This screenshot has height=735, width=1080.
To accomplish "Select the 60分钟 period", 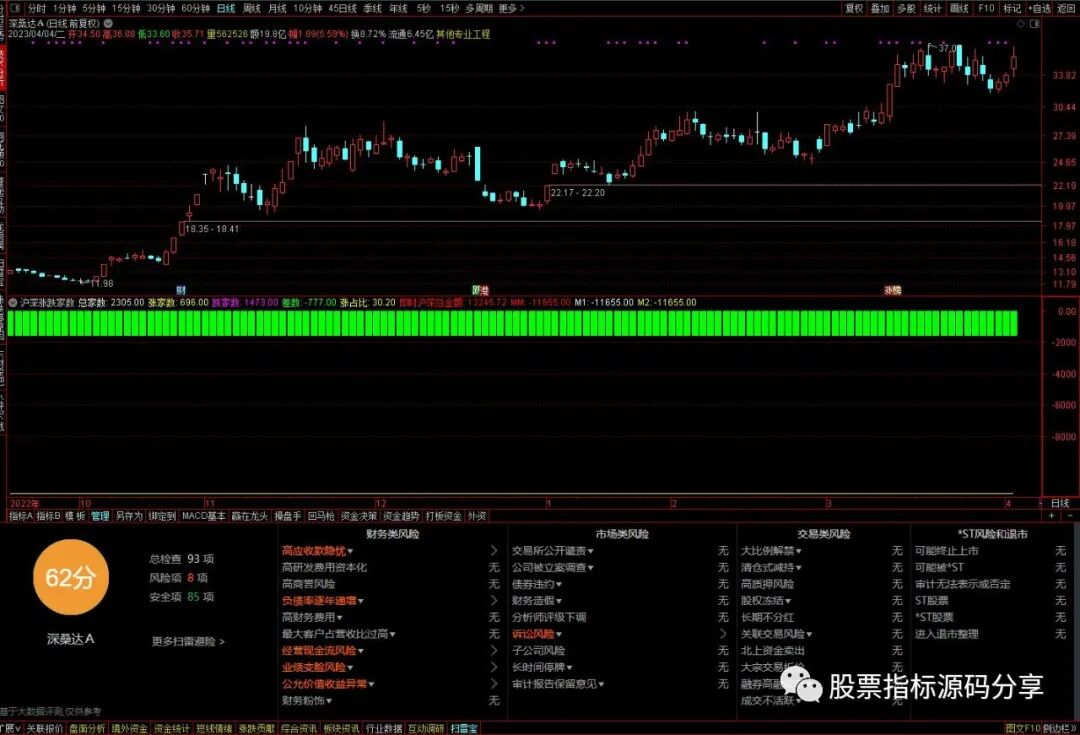I will click(196, 8).
